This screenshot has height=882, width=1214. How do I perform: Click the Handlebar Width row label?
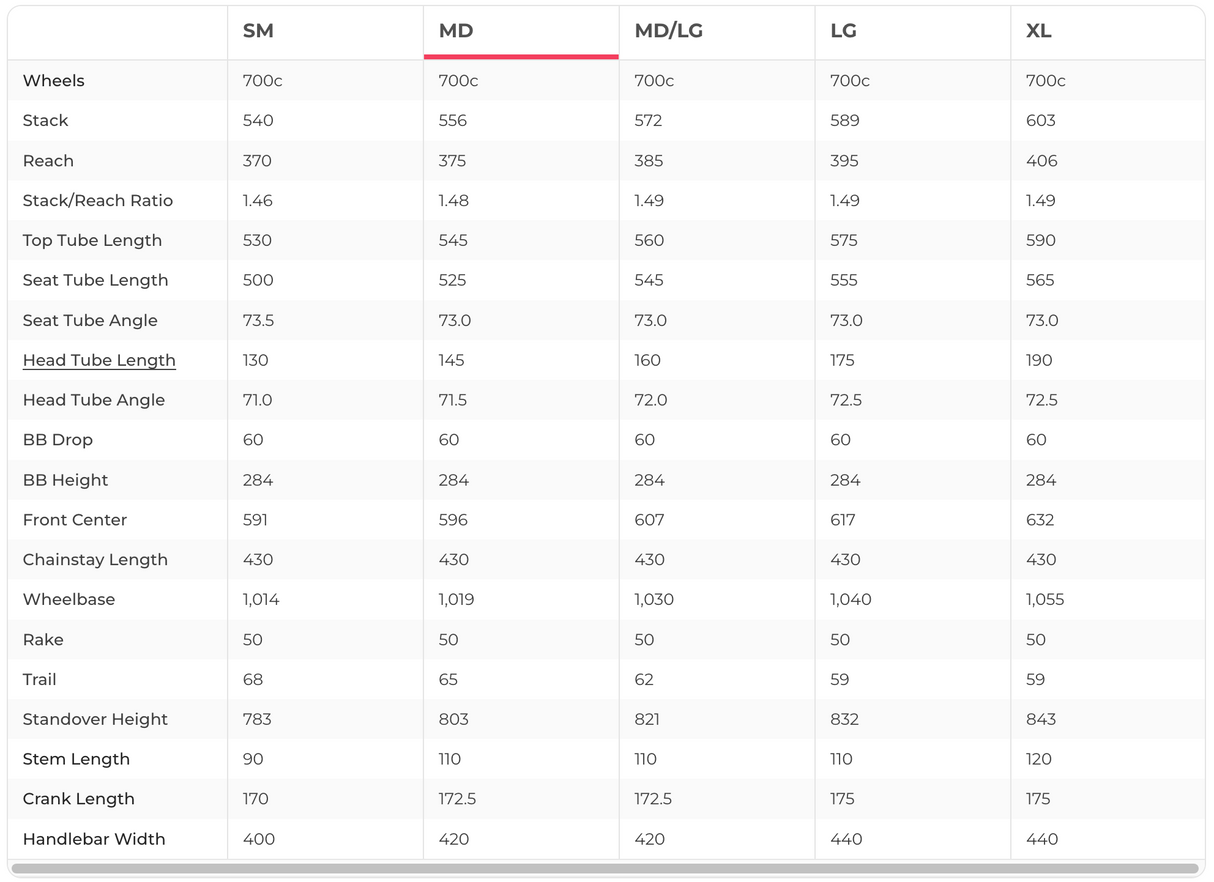[x=94, y=839]
